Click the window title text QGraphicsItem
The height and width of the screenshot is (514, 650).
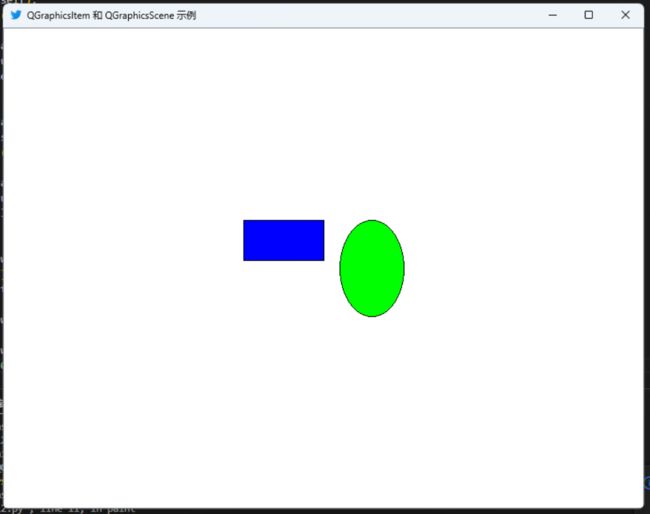click(58, 15)
